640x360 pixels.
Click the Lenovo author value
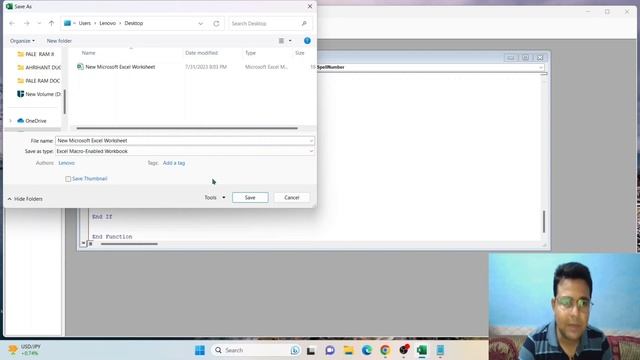pos(67,163)
